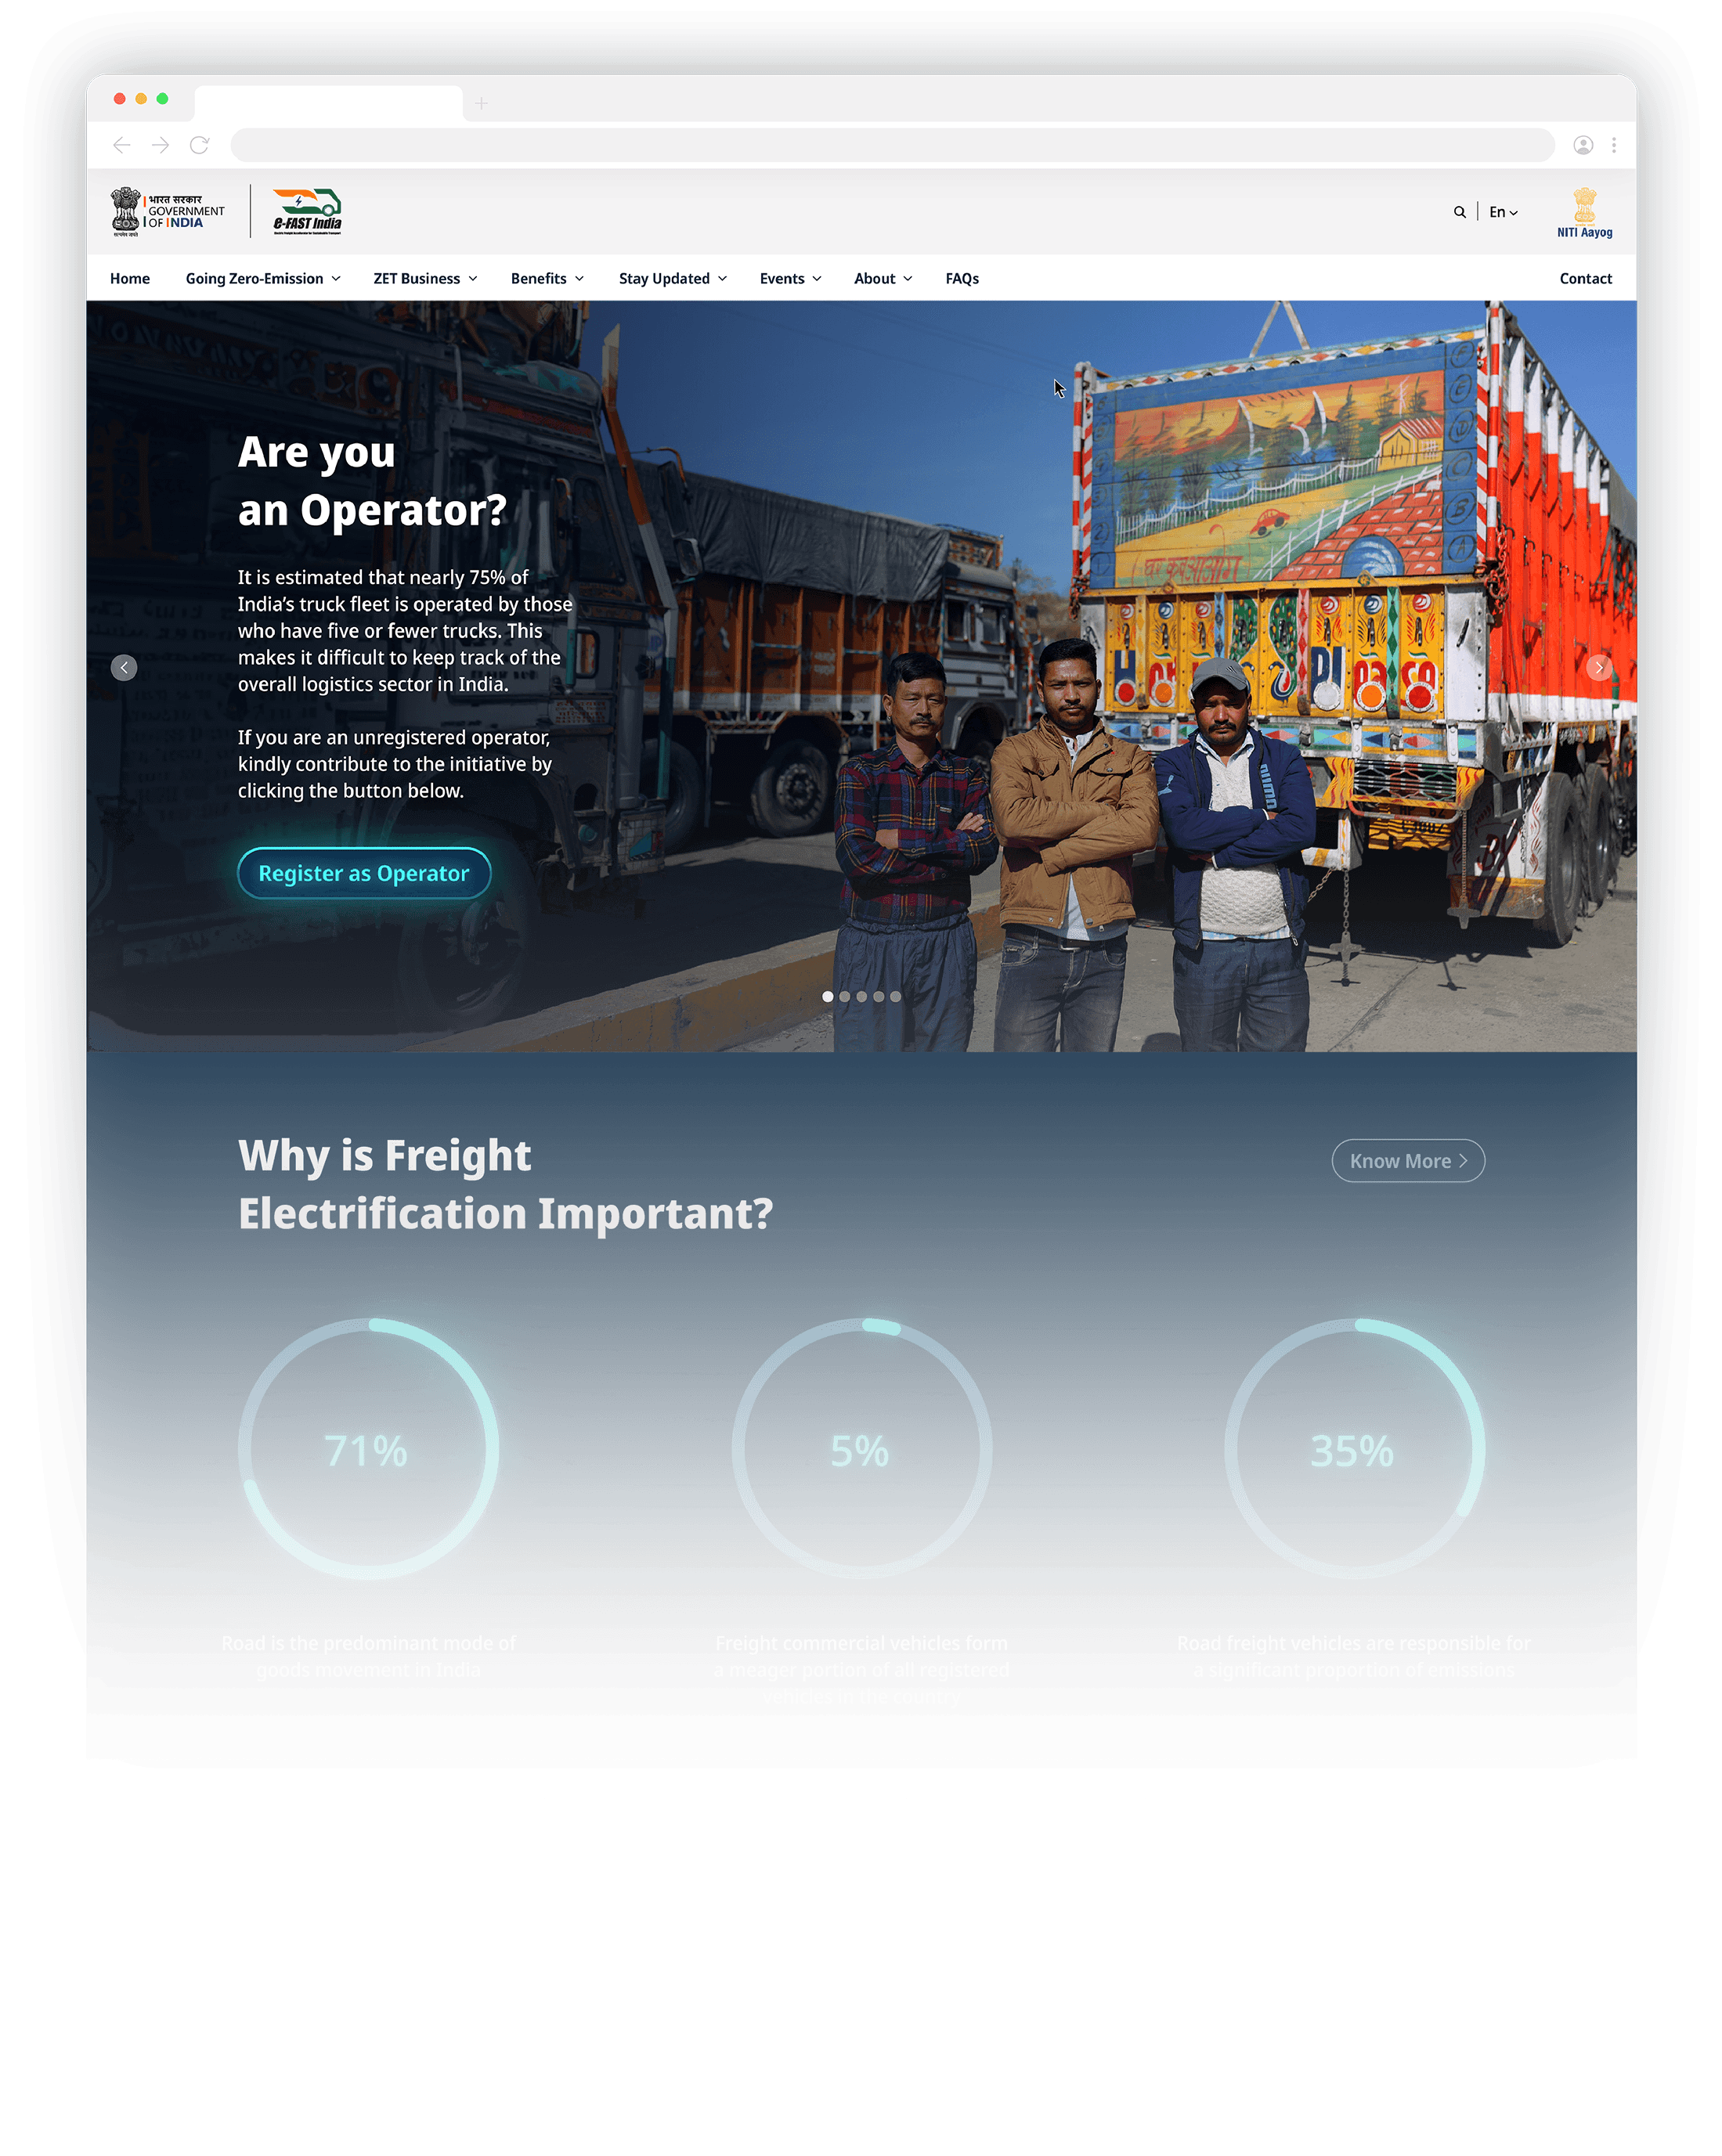This screenshot has width=1722, height=2156.
Task: Click the Government of India emblem
Action: coord(126,211)
